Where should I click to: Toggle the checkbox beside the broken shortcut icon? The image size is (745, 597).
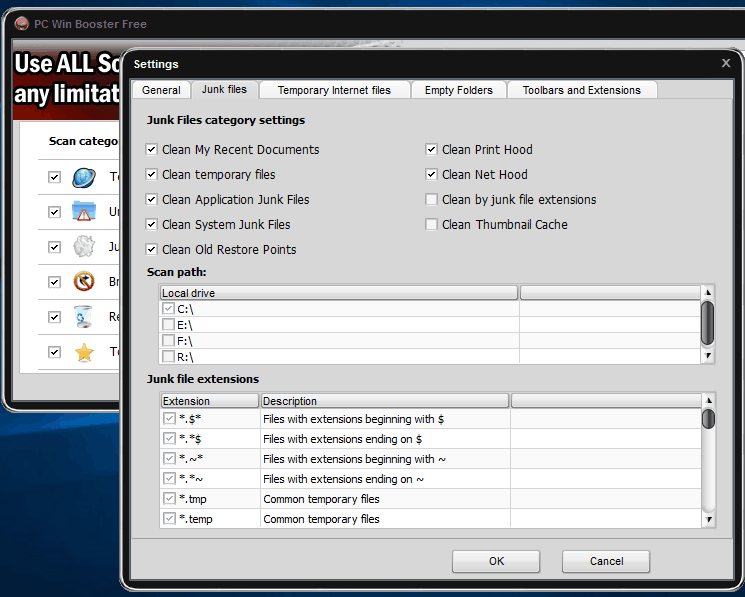[x=54, y=282]
